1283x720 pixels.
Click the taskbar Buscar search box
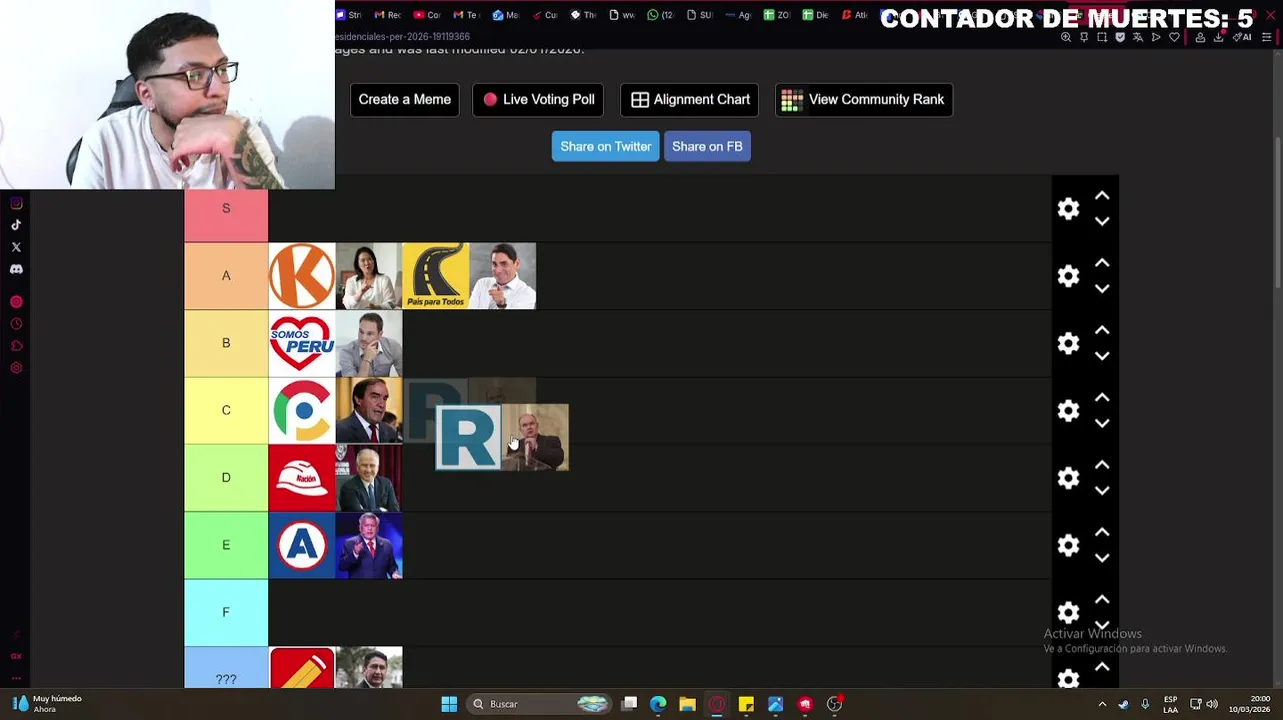pos(538,704)
